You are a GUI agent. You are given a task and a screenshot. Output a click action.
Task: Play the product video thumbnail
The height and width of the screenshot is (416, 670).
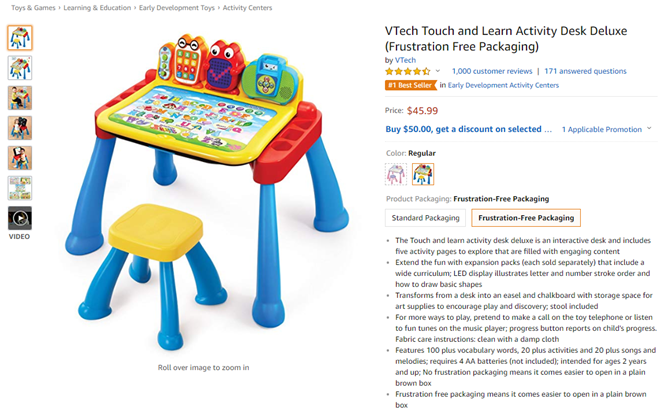click(x=20, y=218)
